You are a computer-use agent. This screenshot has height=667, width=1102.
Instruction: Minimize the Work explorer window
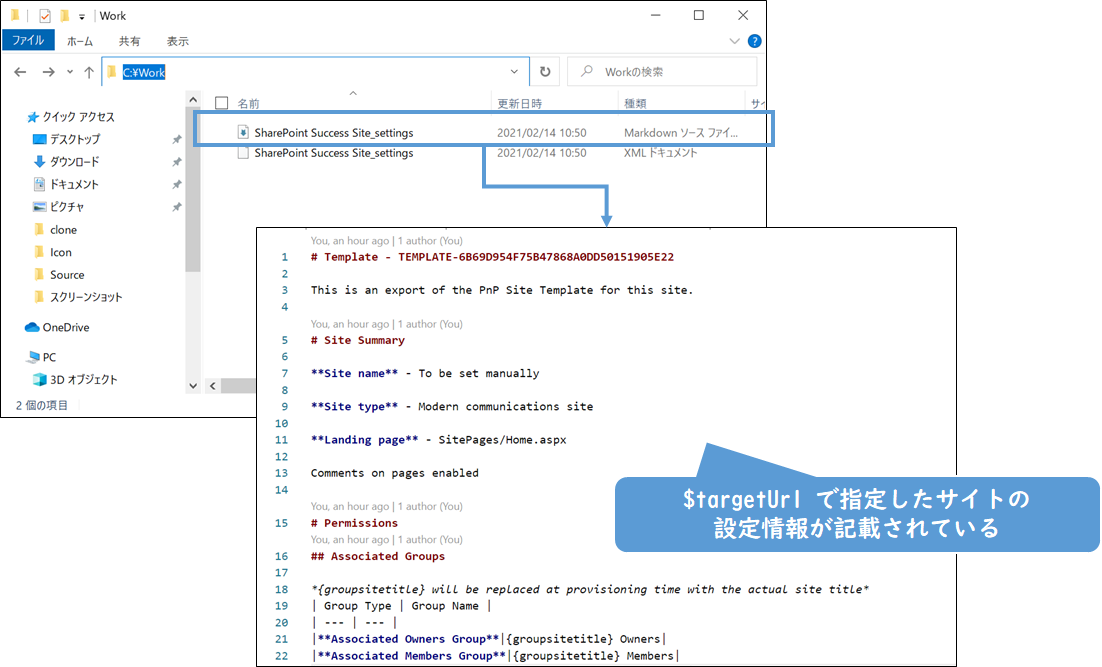coord(656,15)
